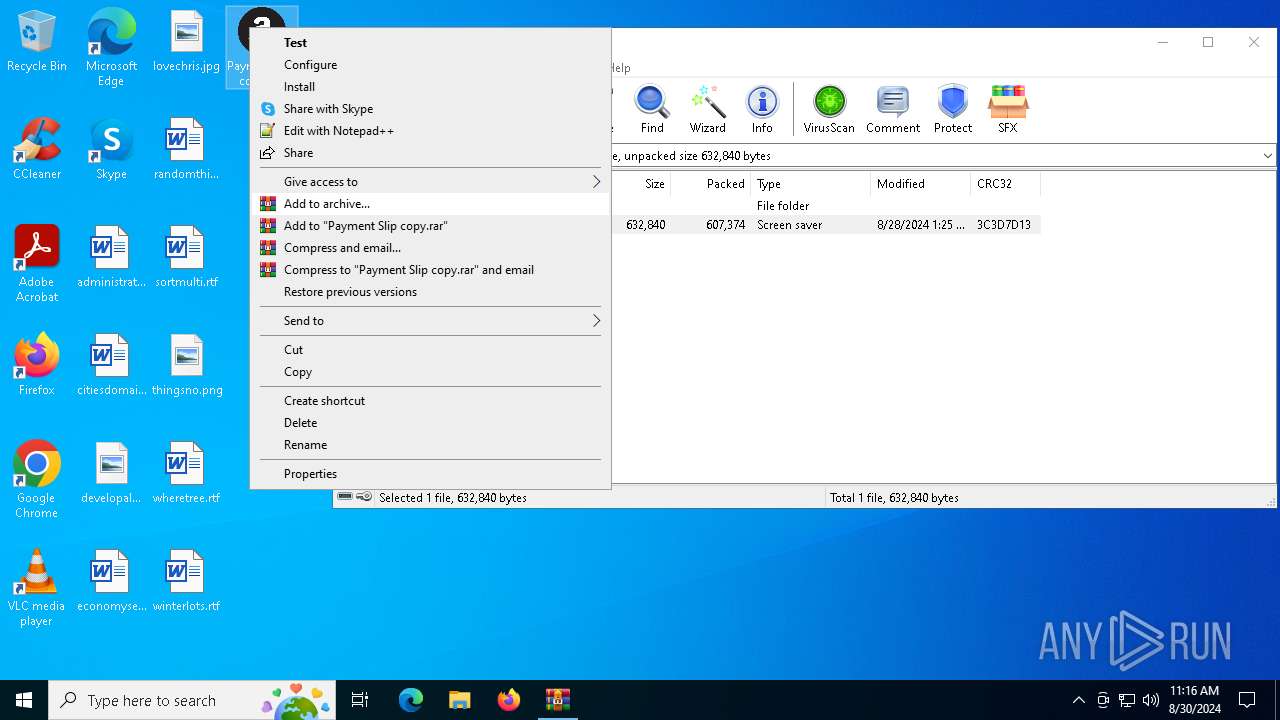Select the File folder row in WinRAR

[826, 205]
